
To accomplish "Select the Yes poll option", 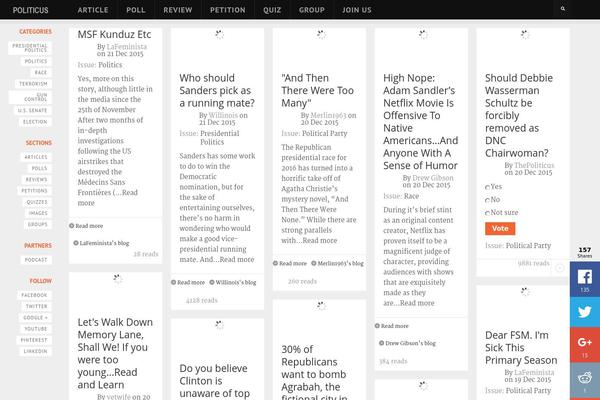I will click(487, 187).
